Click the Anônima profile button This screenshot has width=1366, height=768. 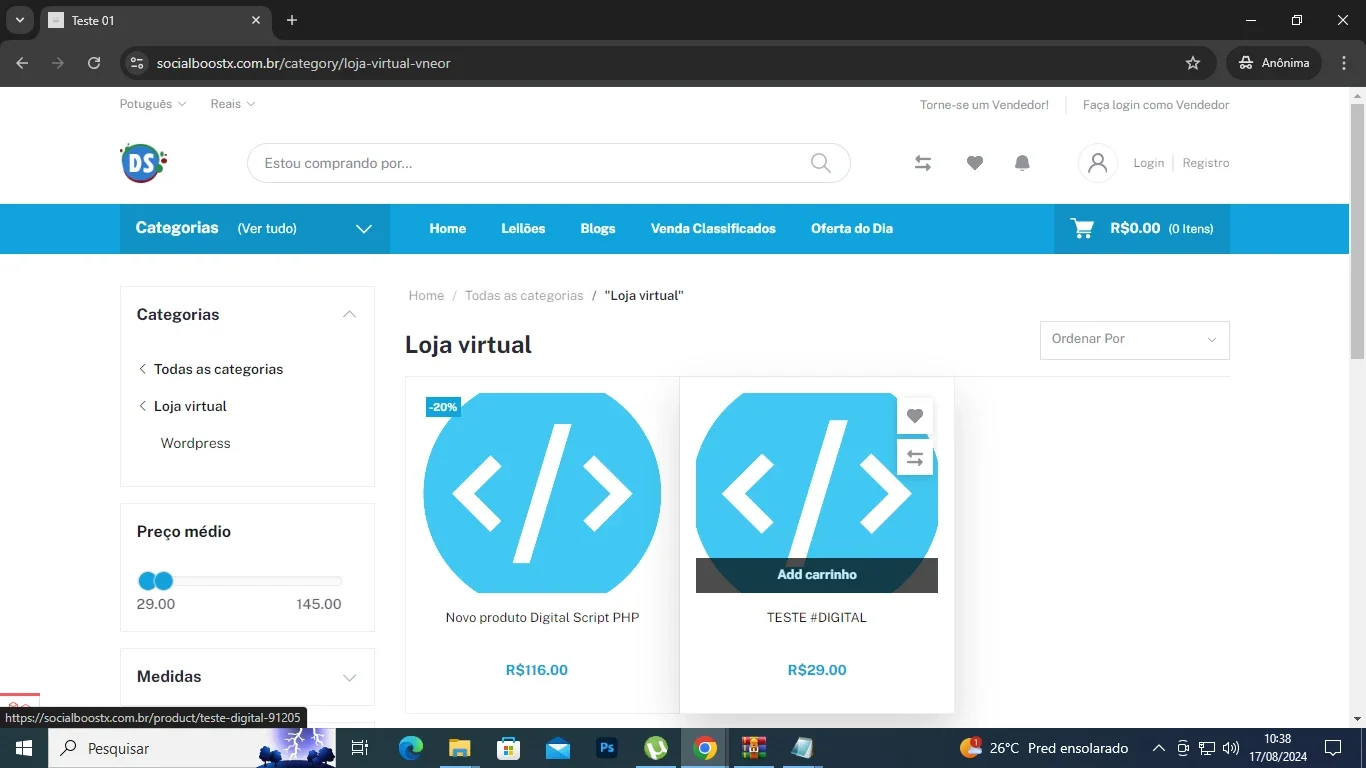tap(1274, 63)
